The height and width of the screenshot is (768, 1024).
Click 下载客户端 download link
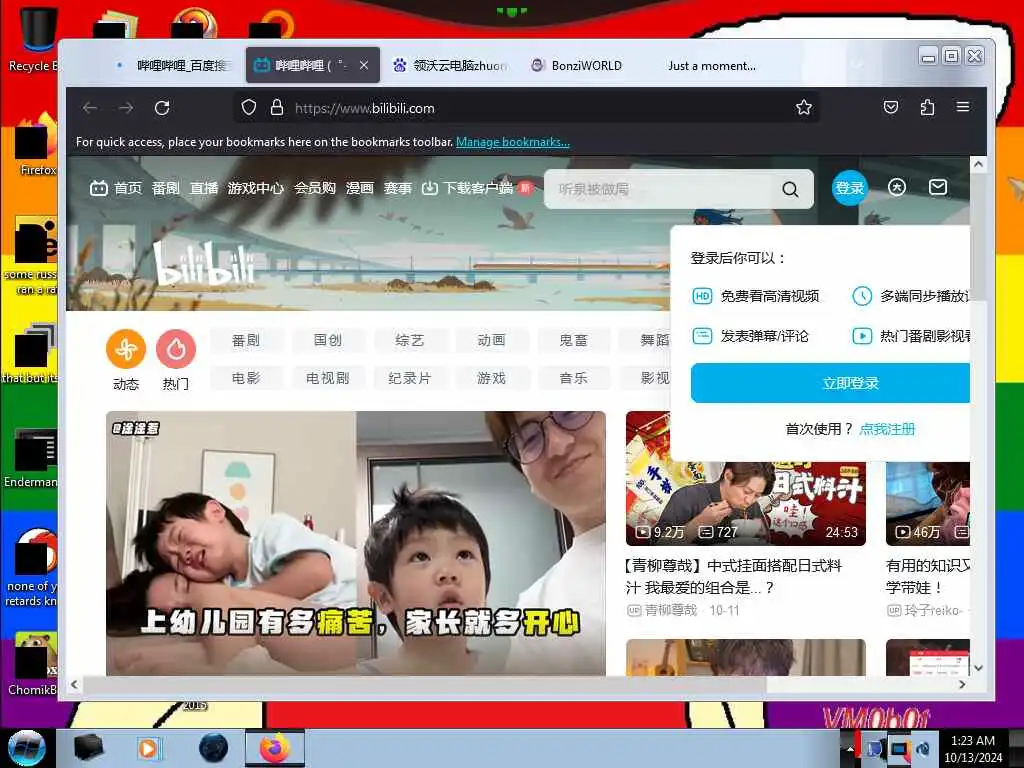coord(477,189)
